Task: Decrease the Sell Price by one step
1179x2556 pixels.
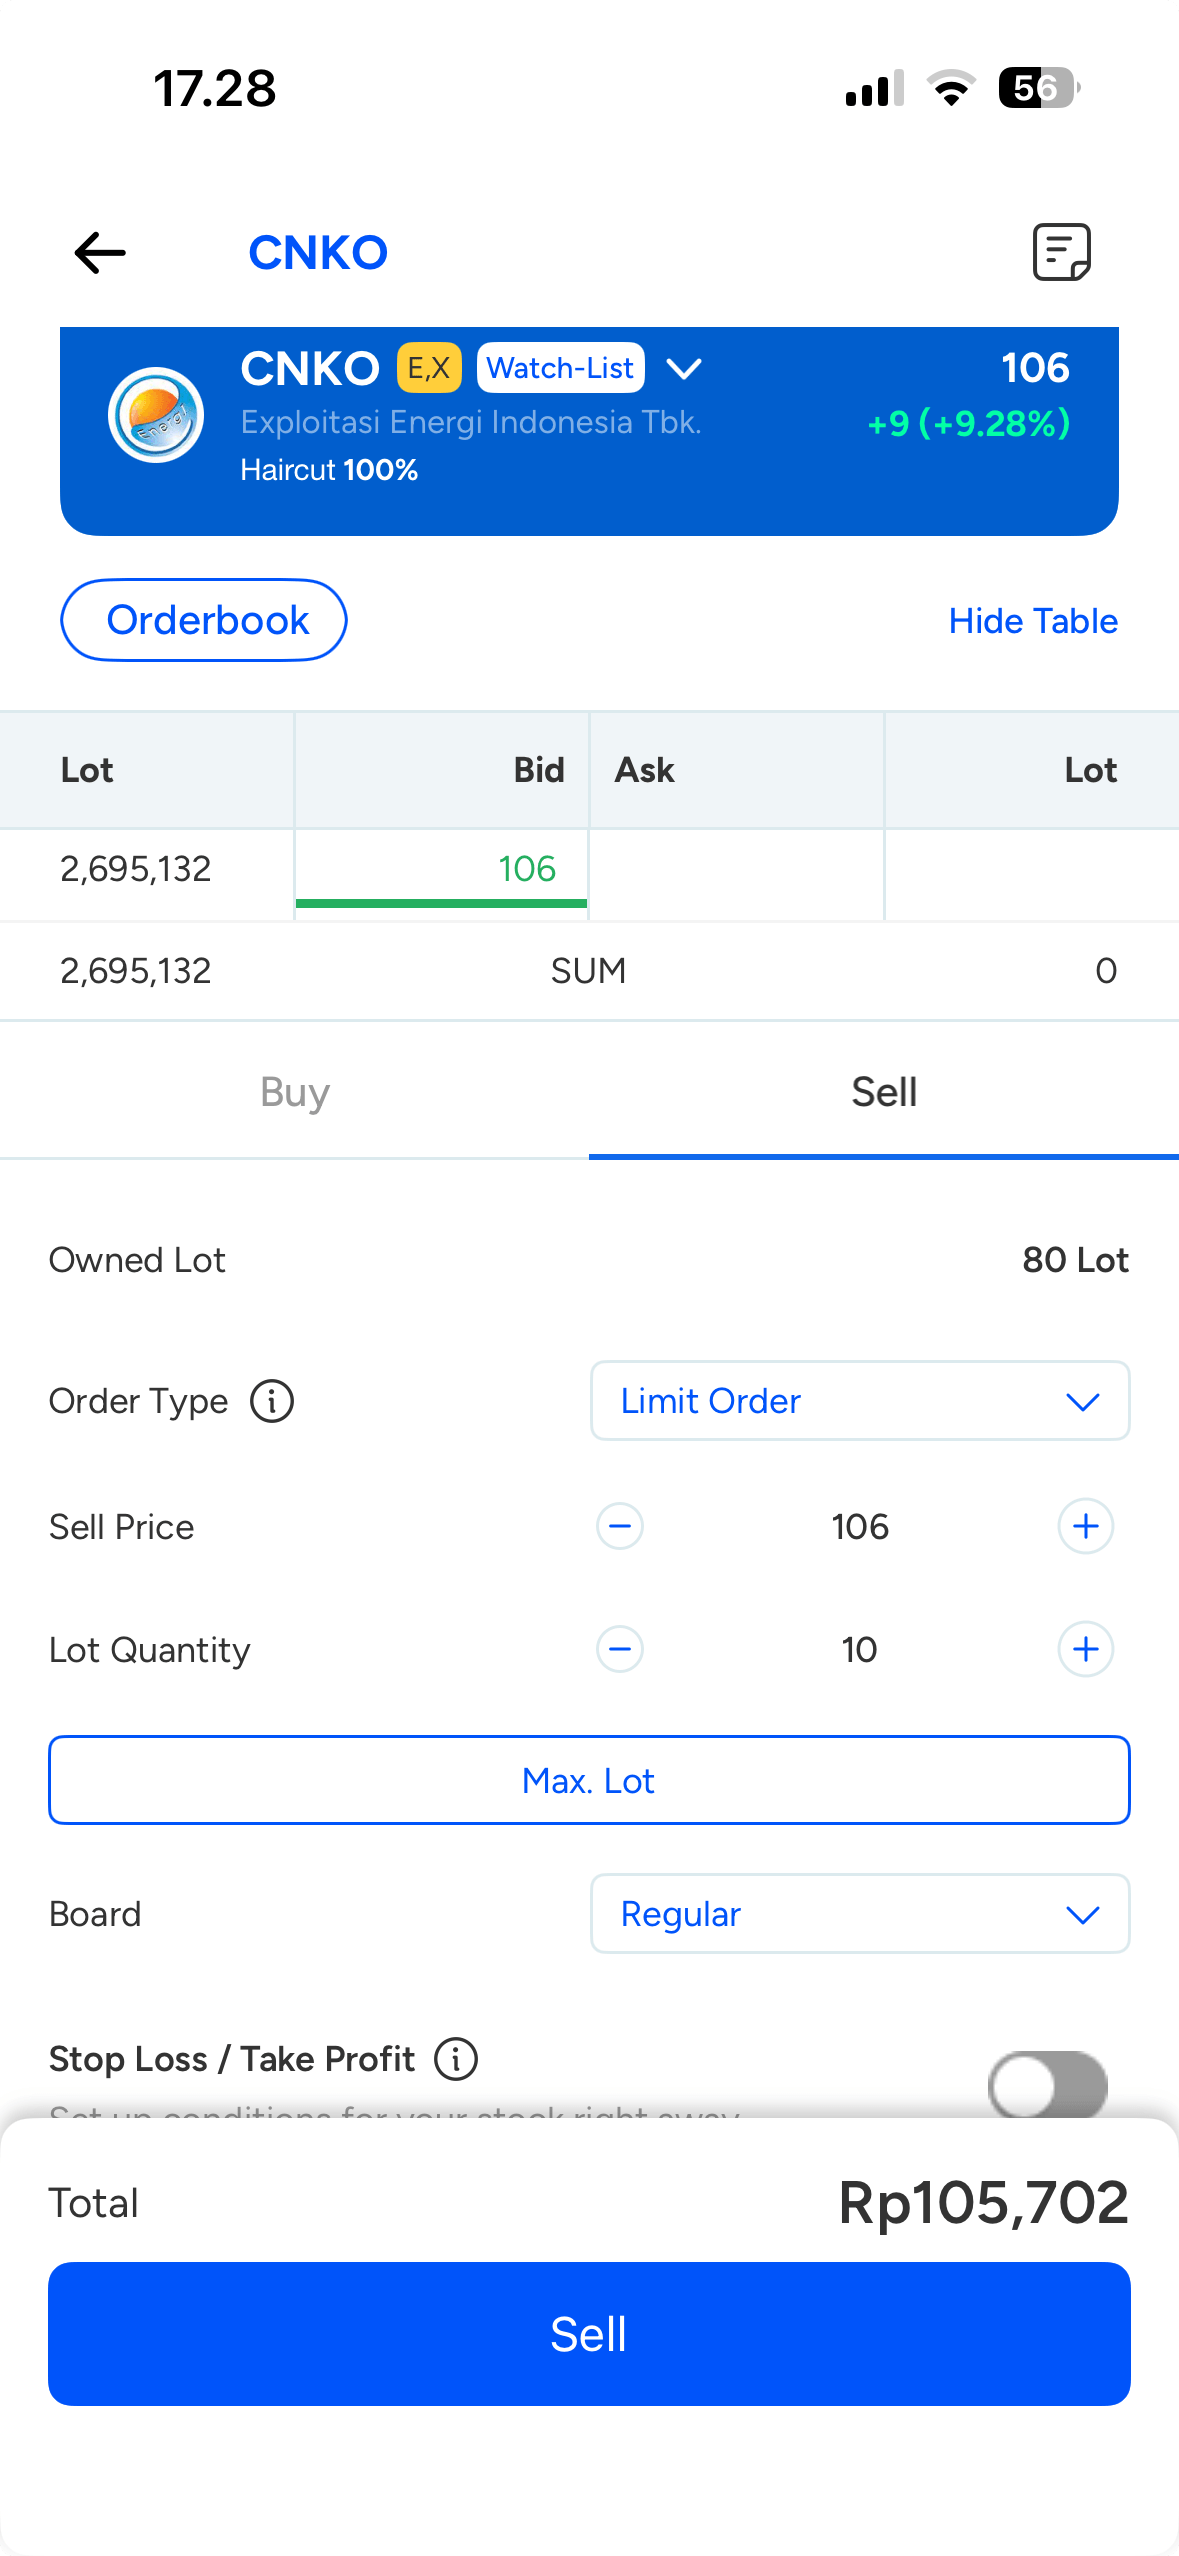Action: pyautogui.click(x=620, y=1527)
